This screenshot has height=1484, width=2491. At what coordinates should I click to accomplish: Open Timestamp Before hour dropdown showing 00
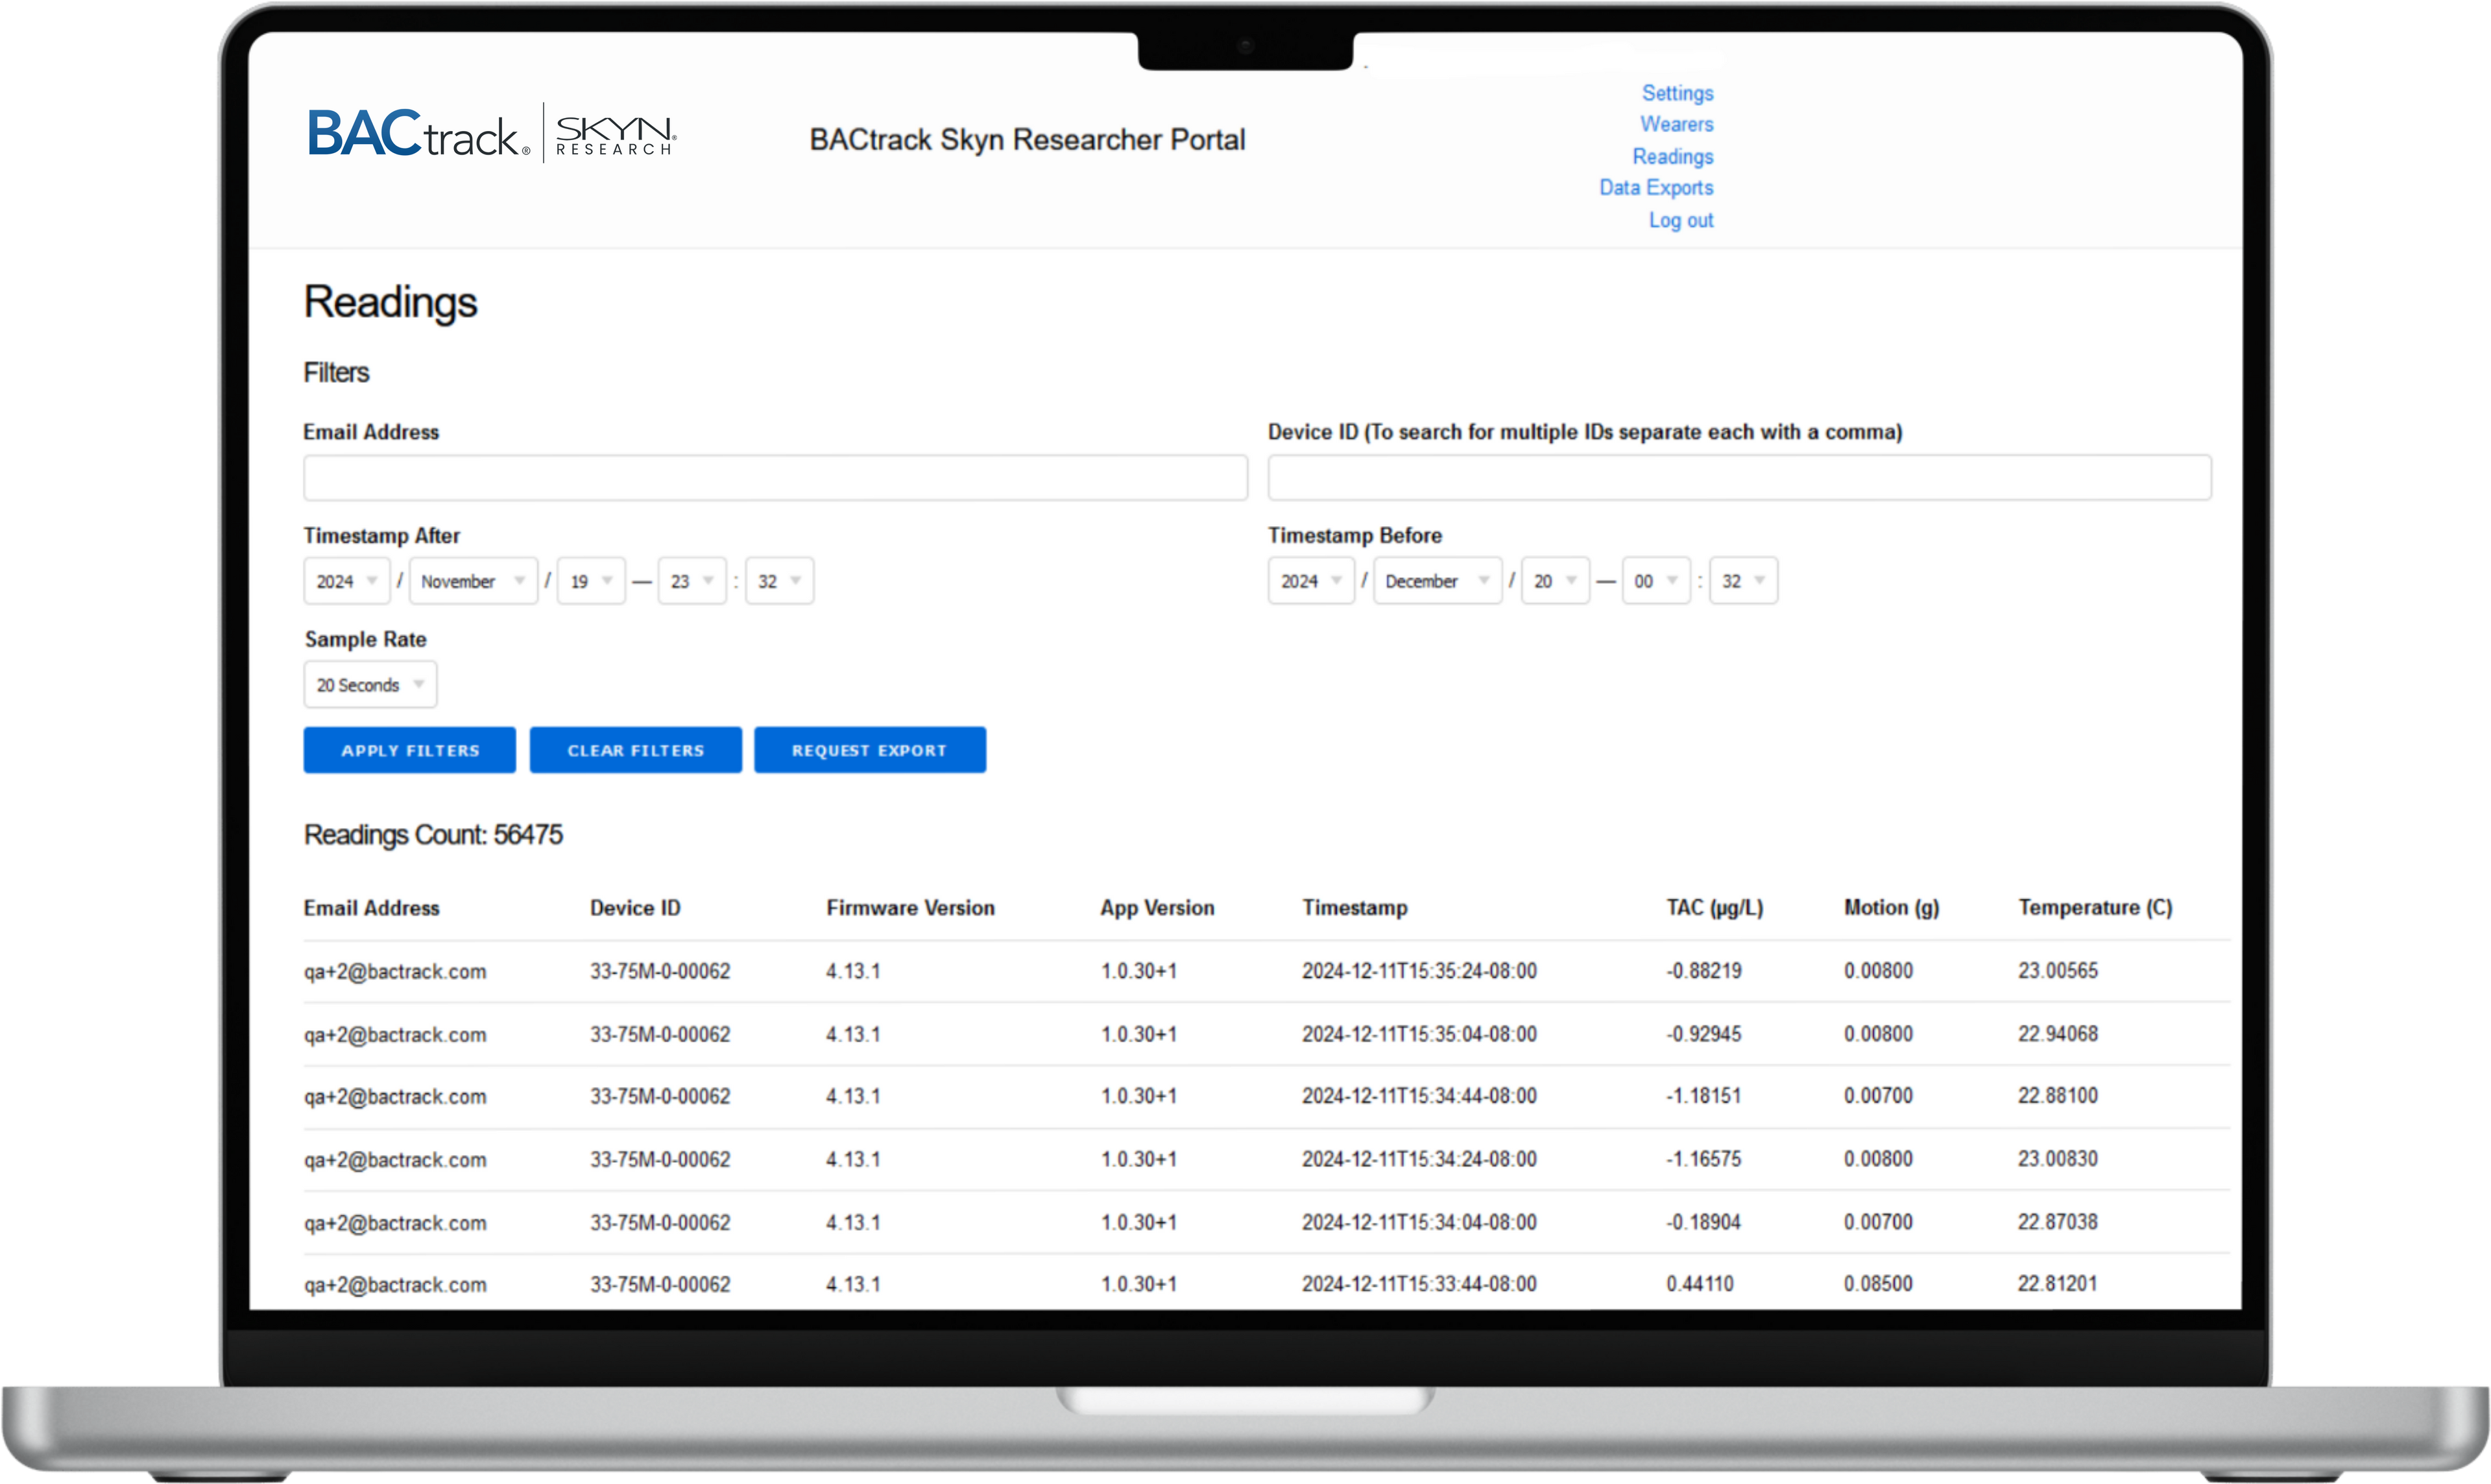(1656, 581)
